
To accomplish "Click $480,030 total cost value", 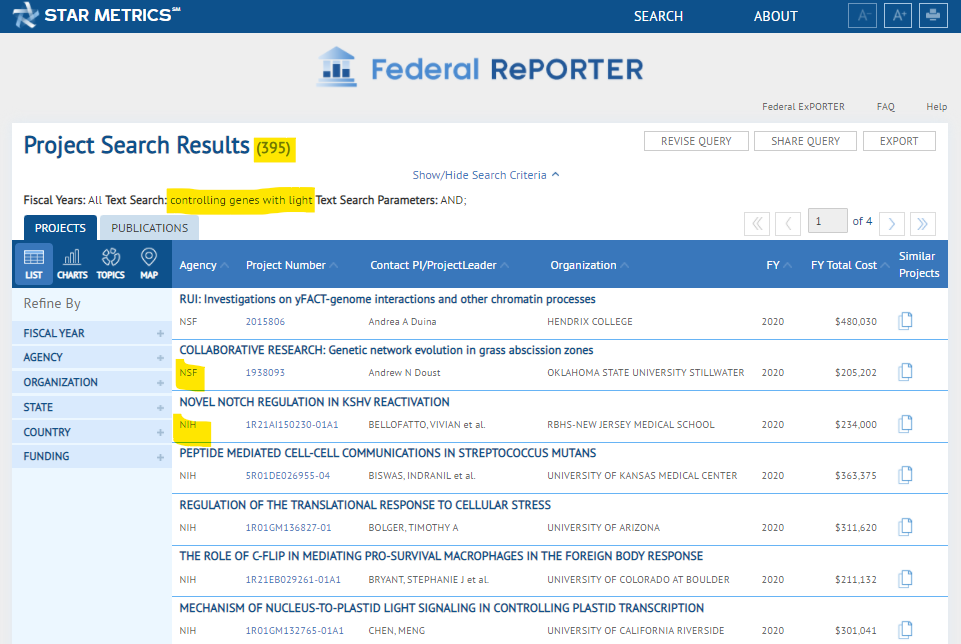I will click(x=856, y=321).
